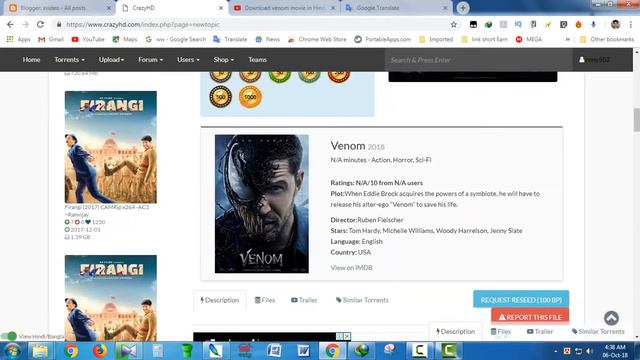Jump to top with the up arrow button
This screenshot has height=360, width=640.
point(611,318)
